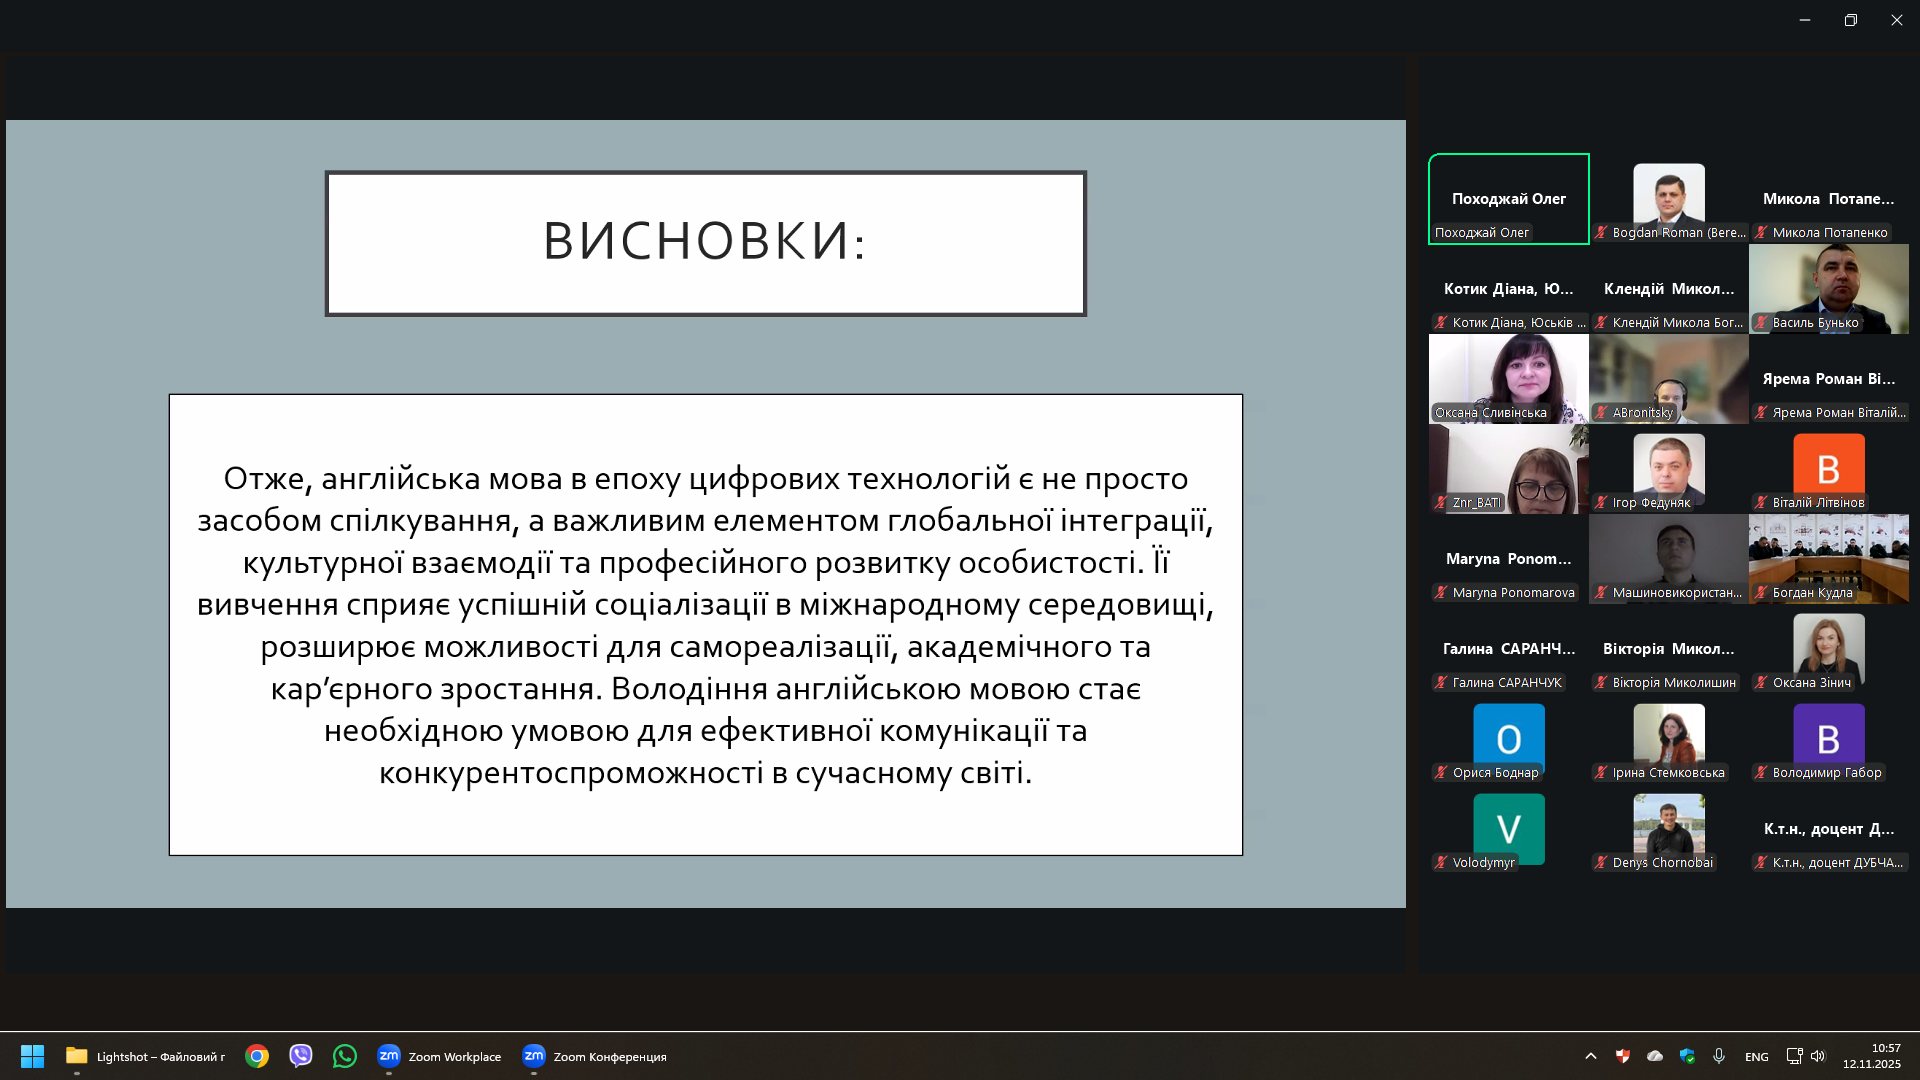Open the Windows Start menu
Viewport: 1920px width, 1080px height.
(32, 1056)
